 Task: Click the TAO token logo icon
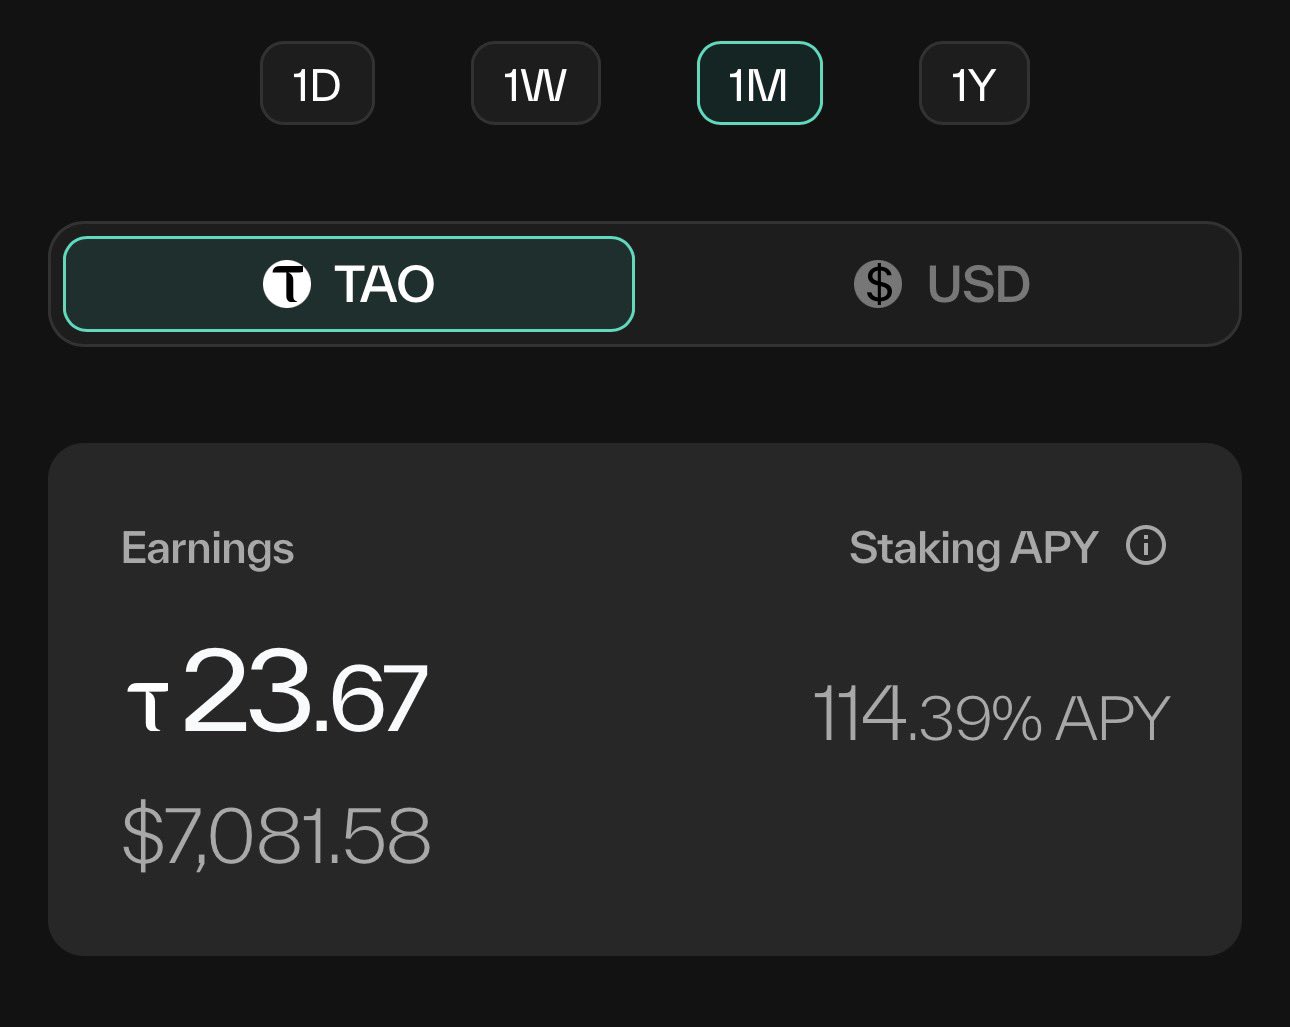(287, 284)
